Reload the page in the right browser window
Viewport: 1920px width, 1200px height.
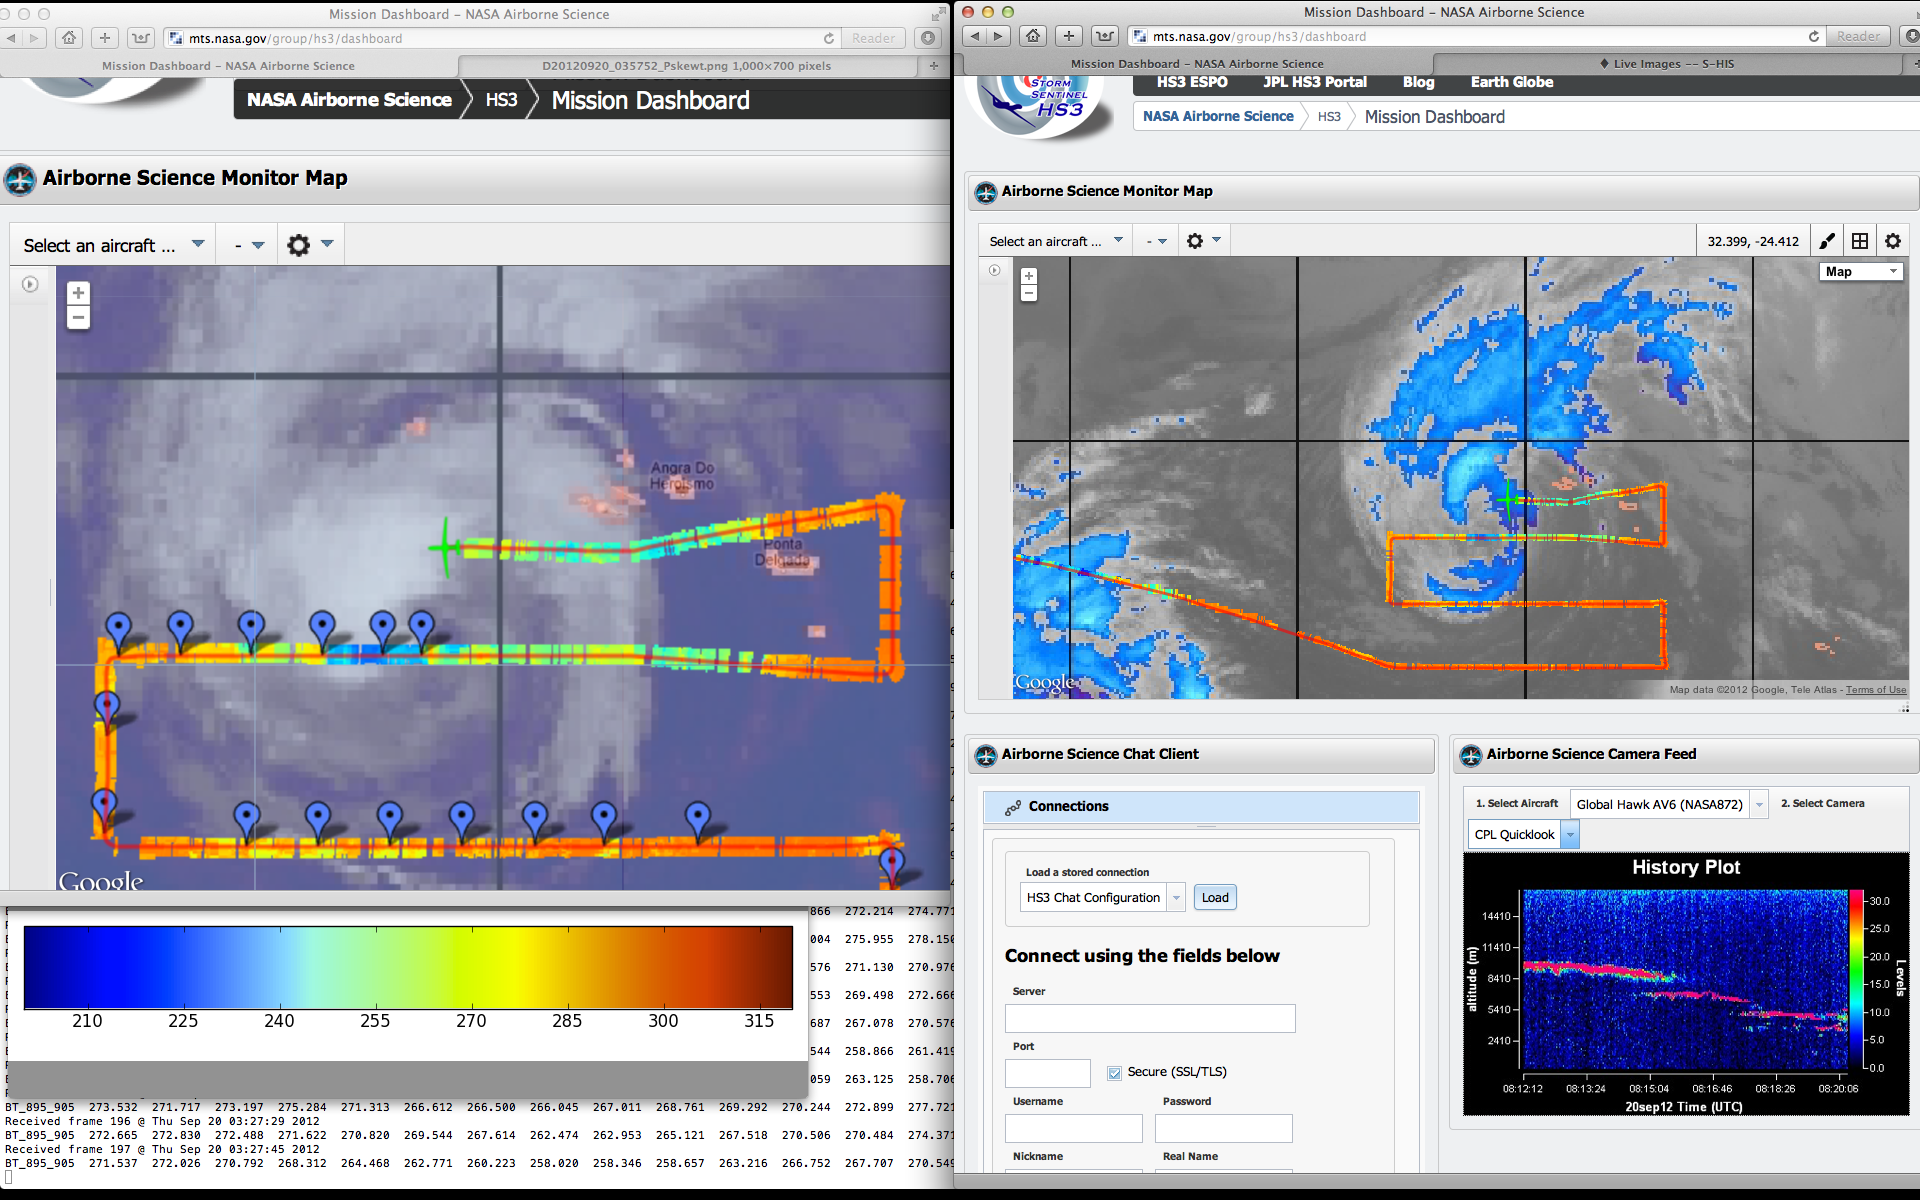tap(1814, 36)
